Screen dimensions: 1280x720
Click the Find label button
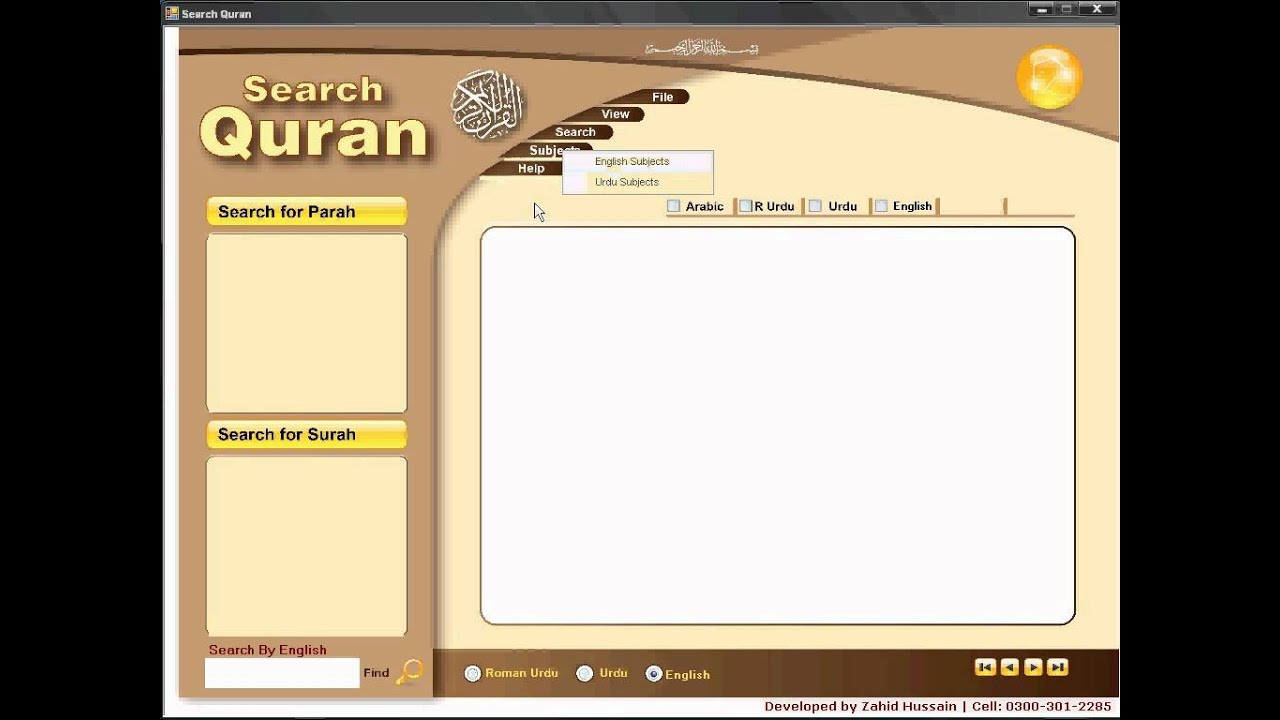376,673
